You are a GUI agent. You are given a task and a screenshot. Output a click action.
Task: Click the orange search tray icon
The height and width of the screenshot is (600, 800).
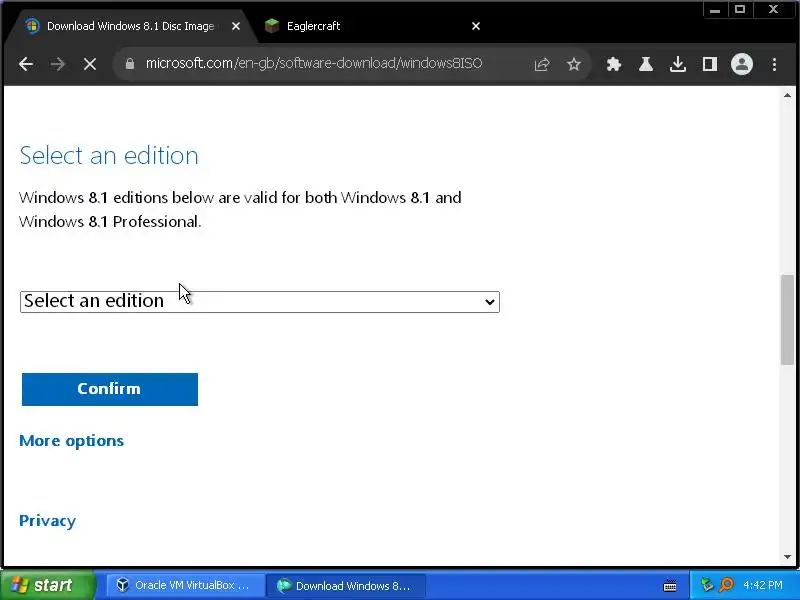coord(726,585)
